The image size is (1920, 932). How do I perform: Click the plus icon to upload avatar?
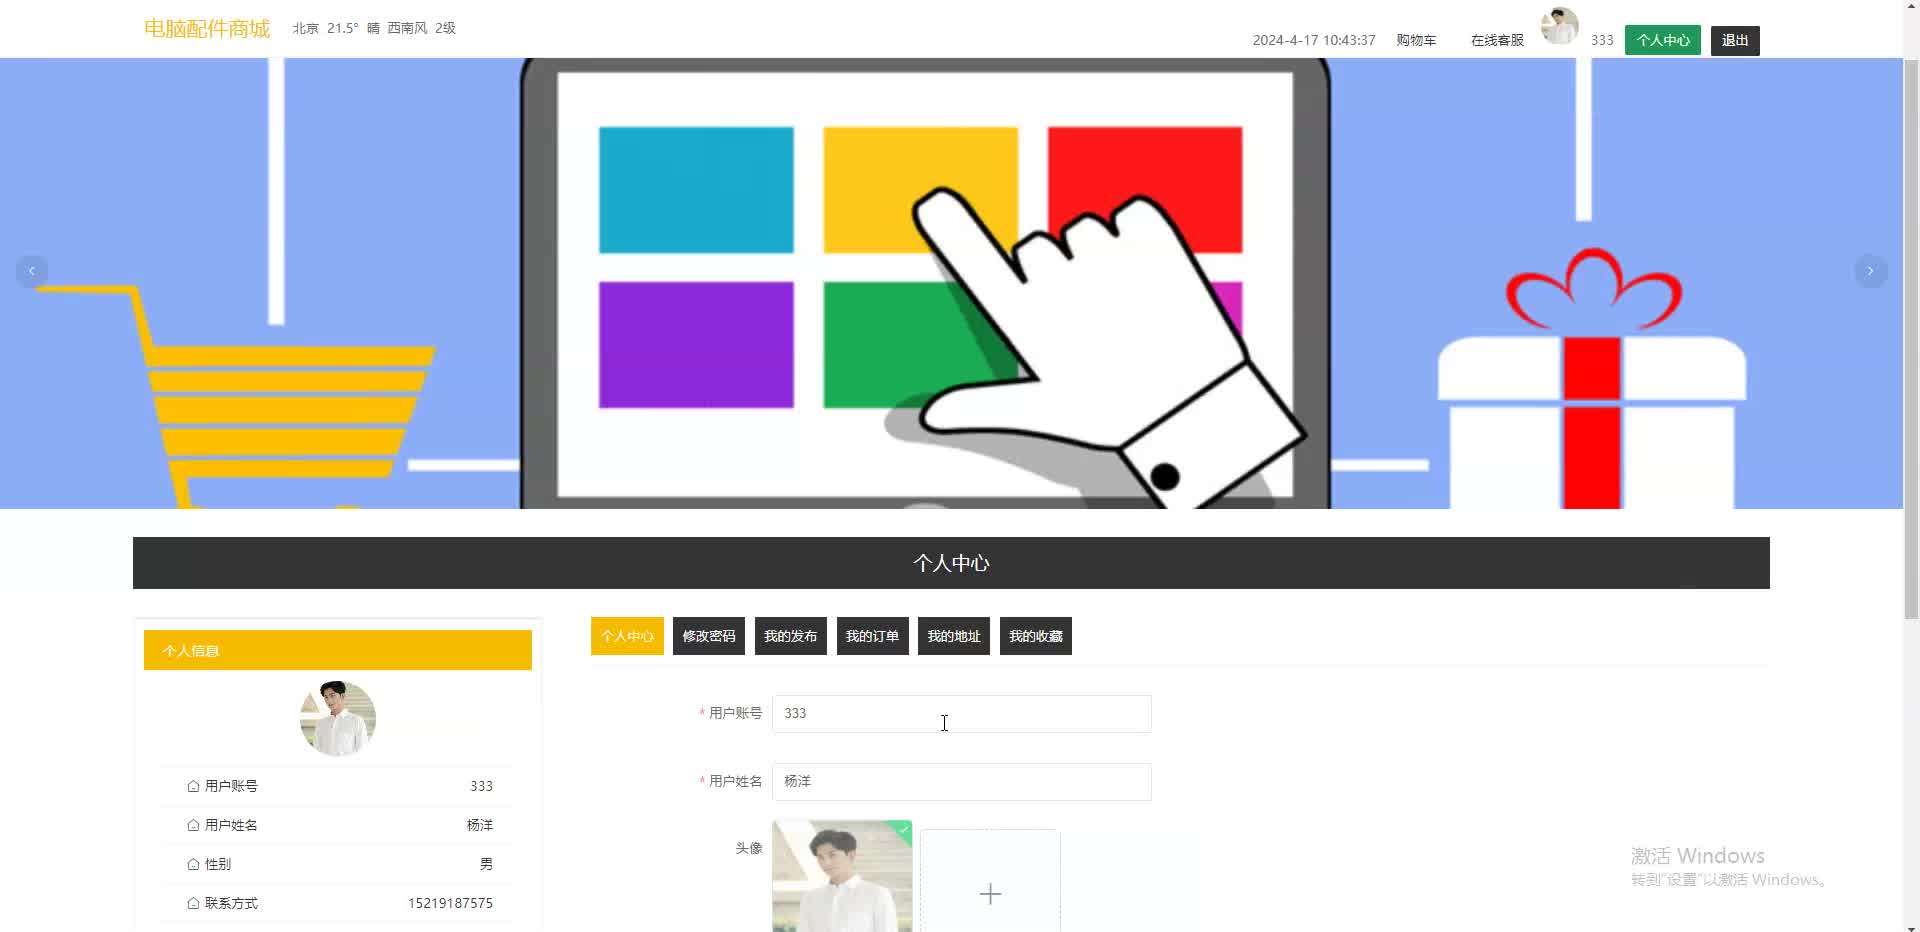990,893
